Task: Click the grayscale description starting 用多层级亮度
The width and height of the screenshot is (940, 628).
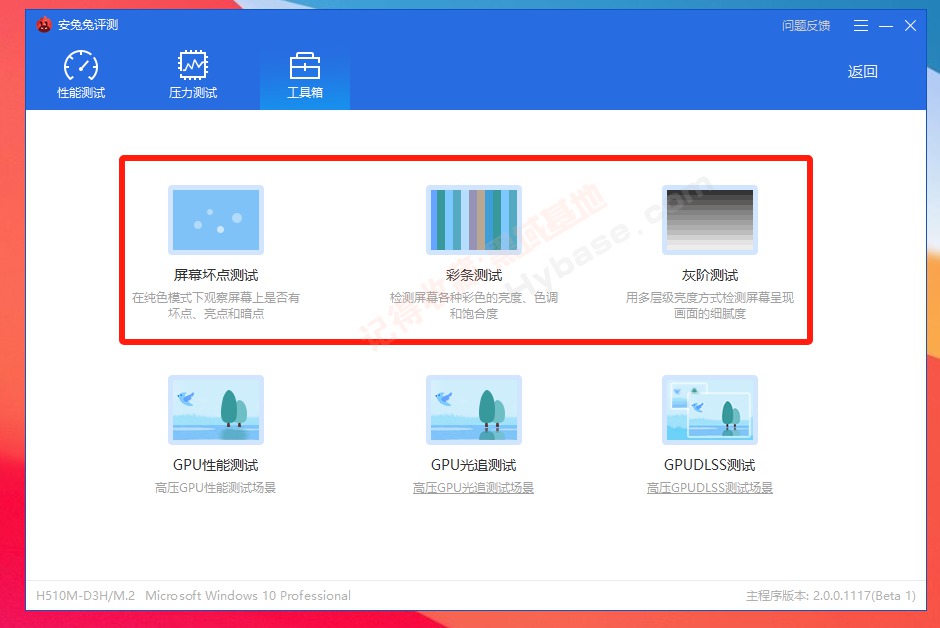Action: coord(710,305)
